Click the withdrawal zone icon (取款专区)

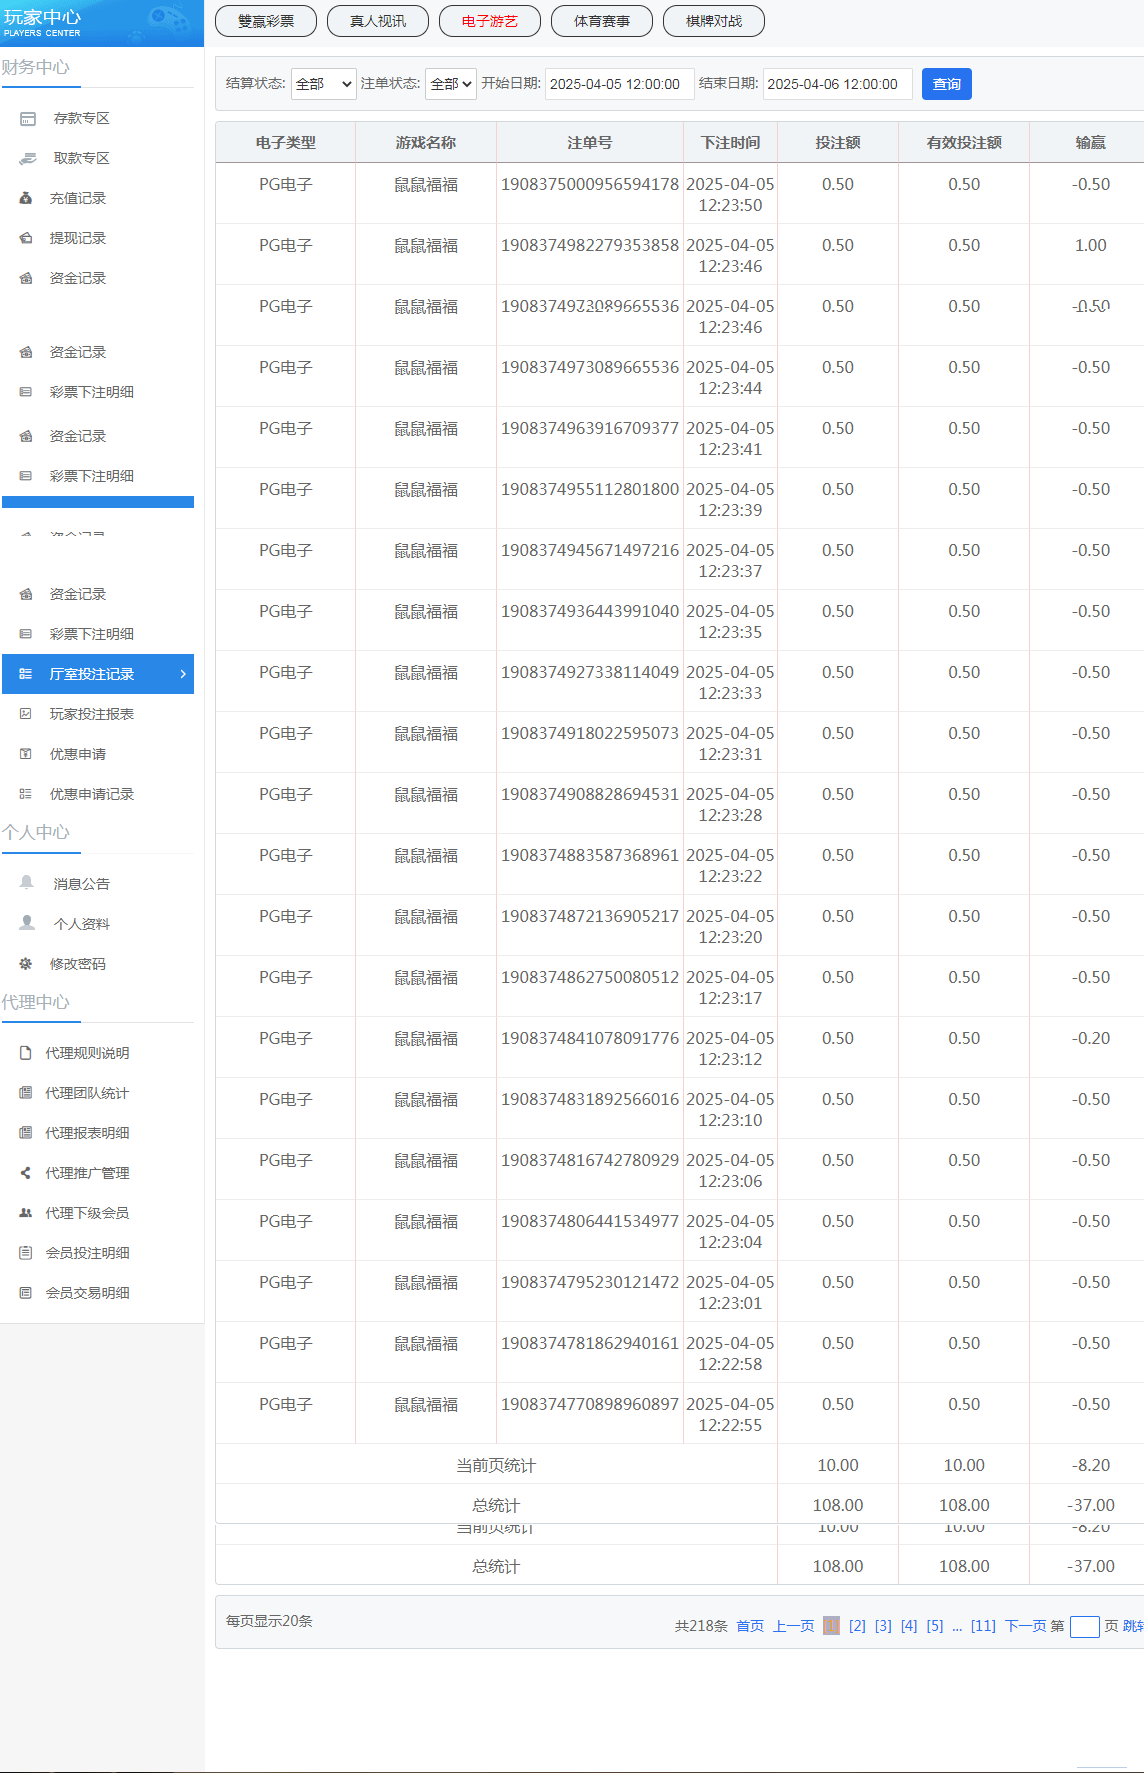(x=28, y=158)
